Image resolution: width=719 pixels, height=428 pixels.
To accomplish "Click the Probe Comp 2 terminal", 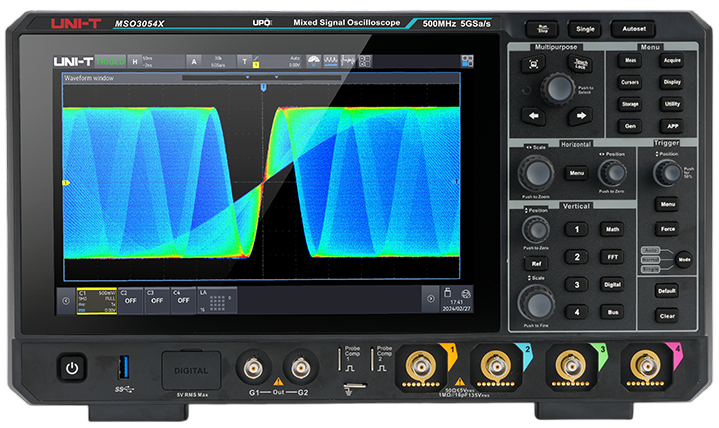I will [x=372, y=359].
